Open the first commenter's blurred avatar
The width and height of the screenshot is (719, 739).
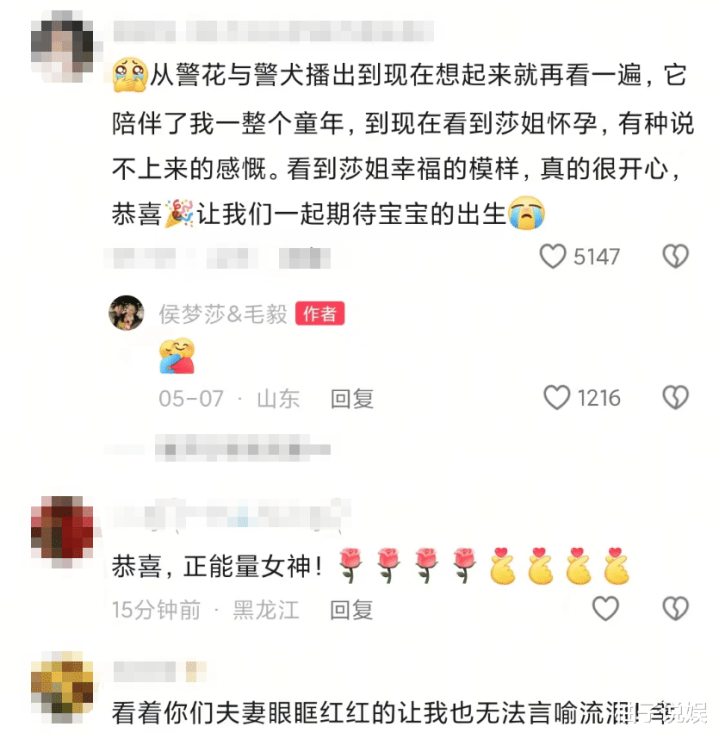(x=62, y=46)
